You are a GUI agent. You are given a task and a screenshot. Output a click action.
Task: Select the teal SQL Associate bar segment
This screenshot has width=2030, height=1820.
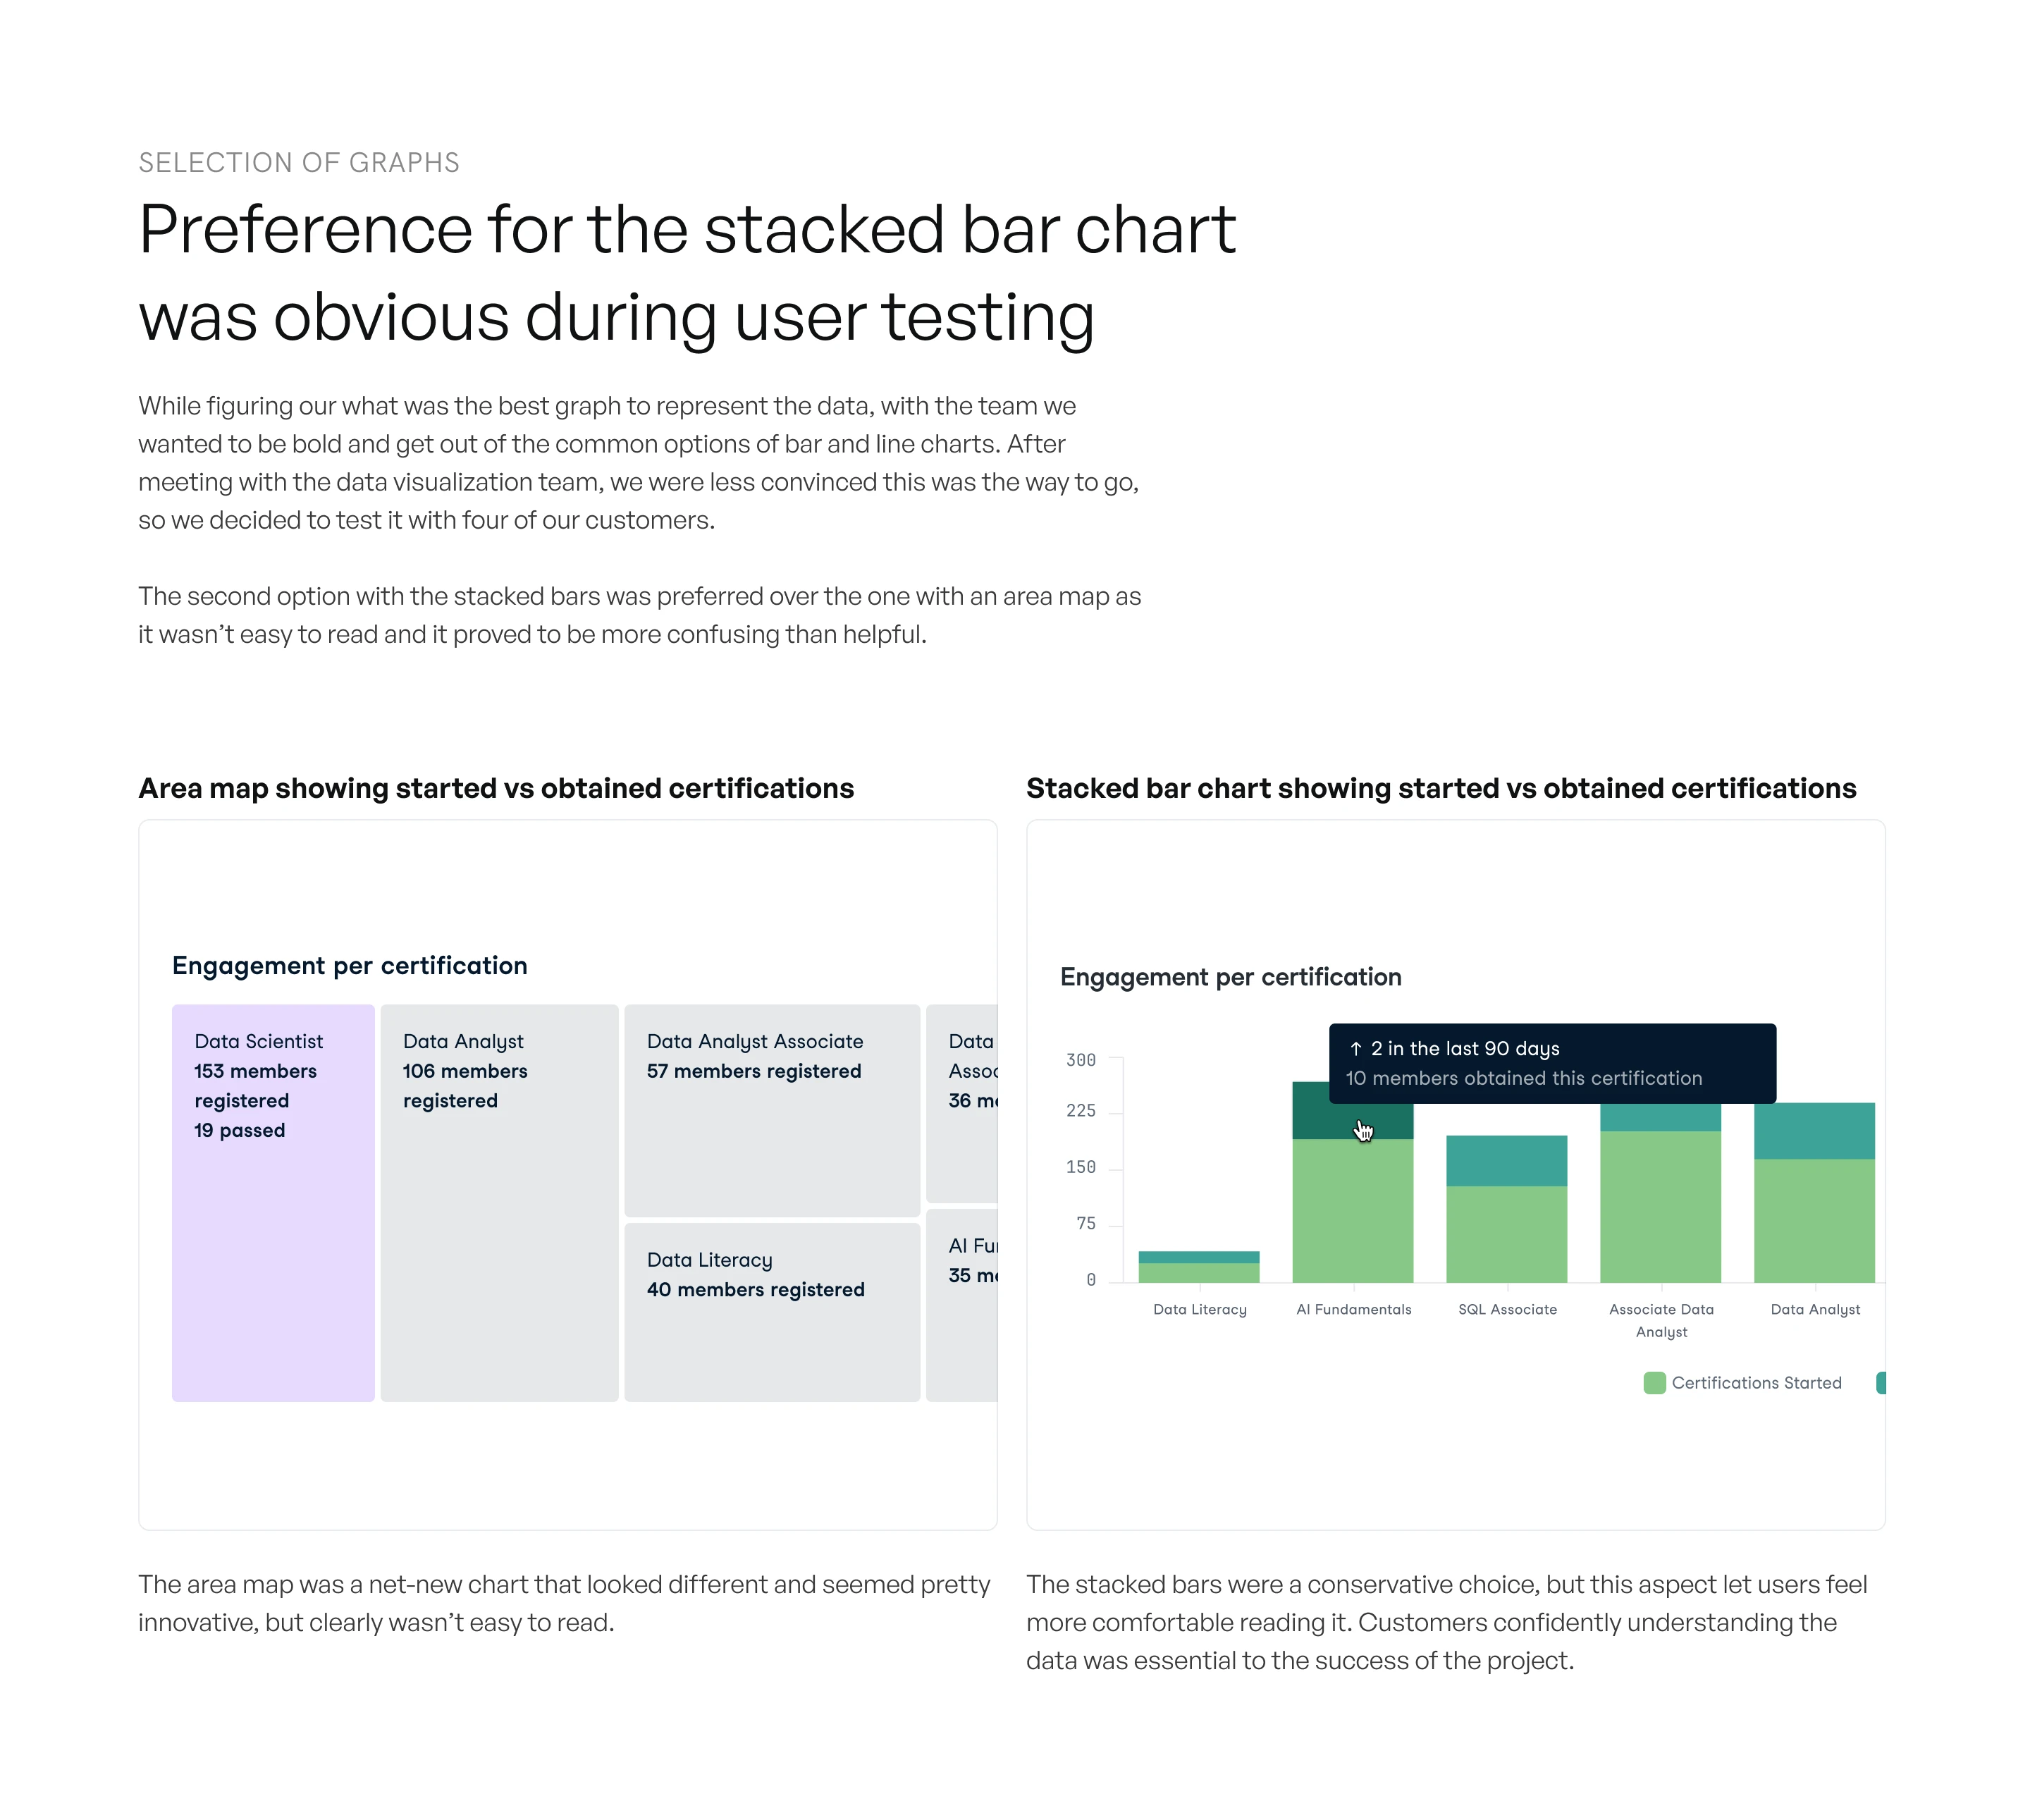[x=1506, y=1160]
